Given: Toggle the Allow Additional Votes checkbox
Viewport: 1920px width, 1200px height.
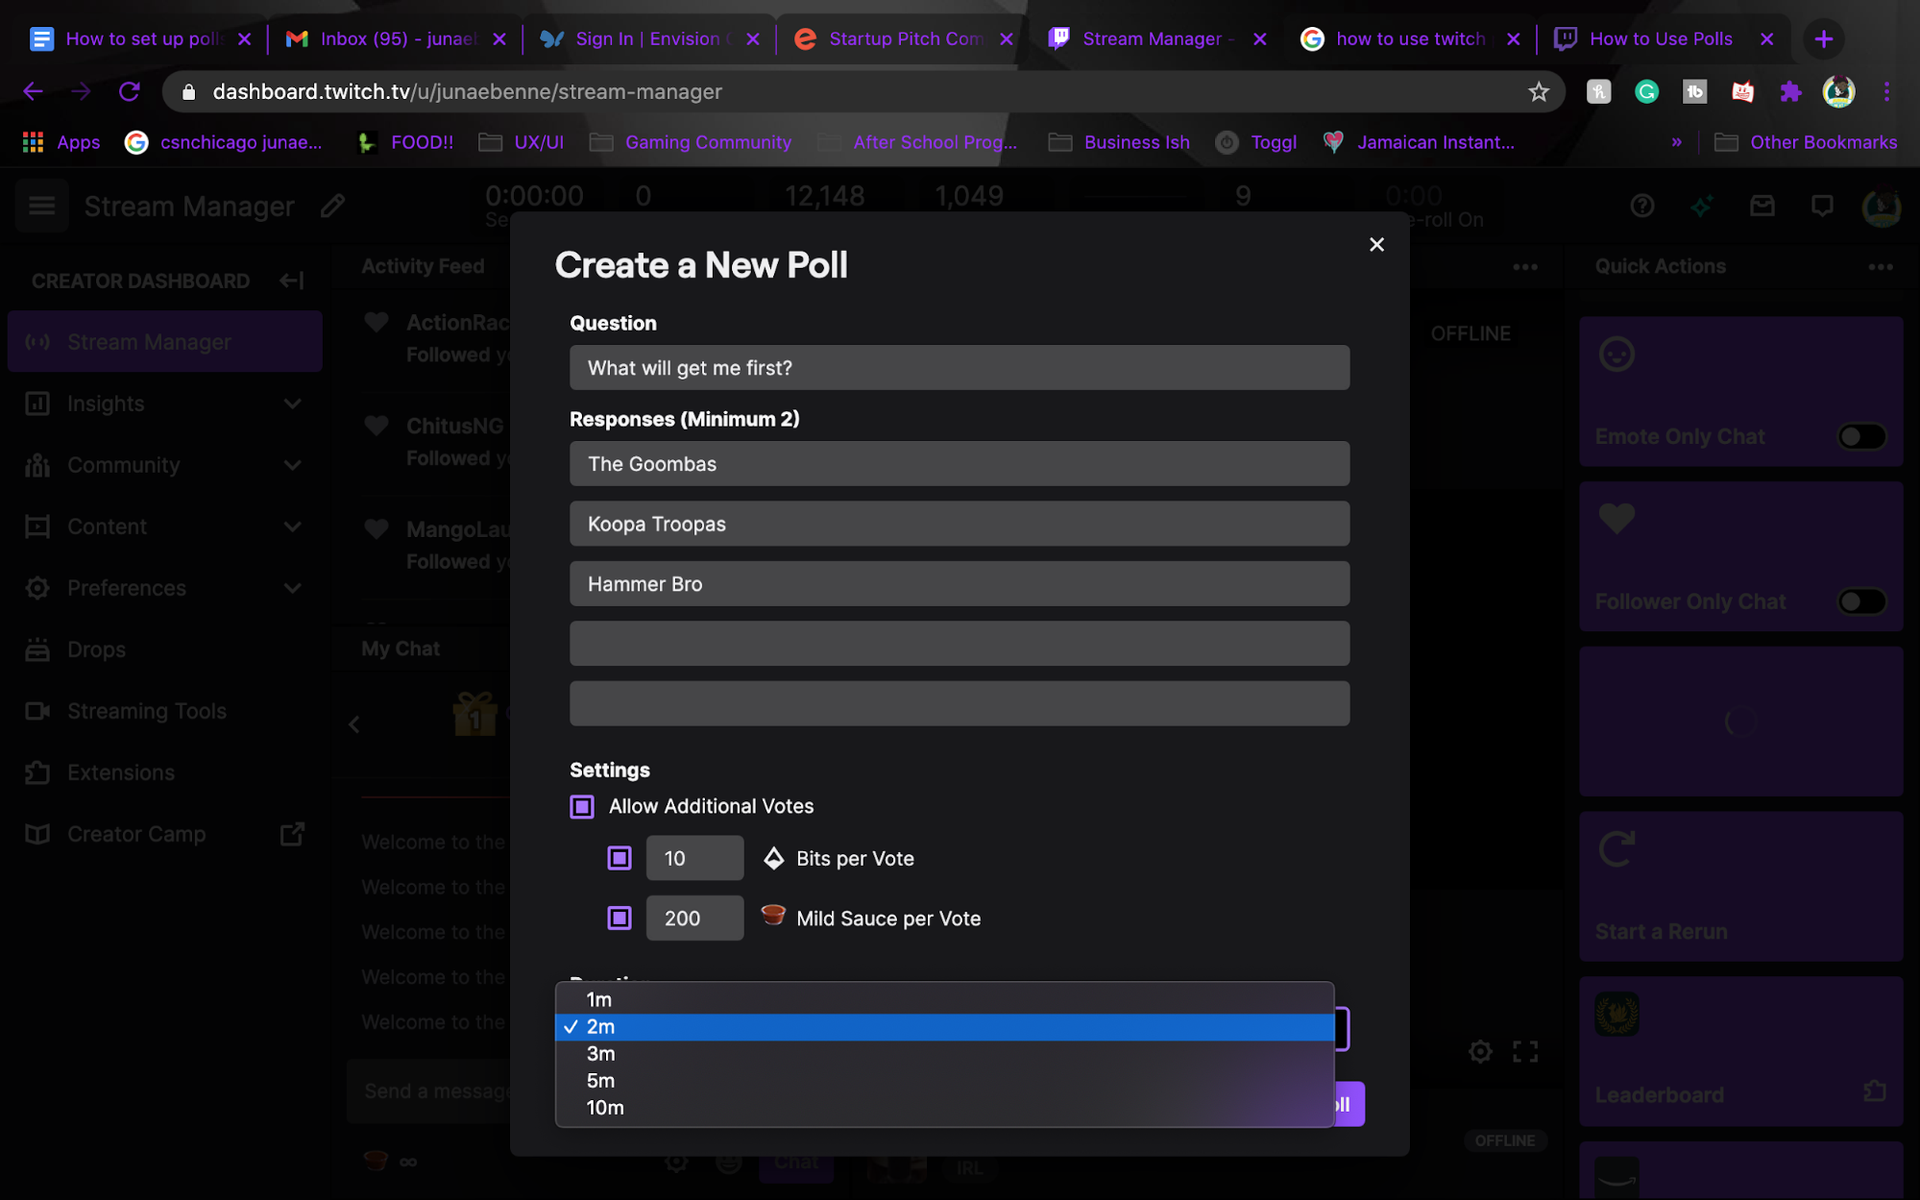Looking at the screenshot, I should click(581, 806).
